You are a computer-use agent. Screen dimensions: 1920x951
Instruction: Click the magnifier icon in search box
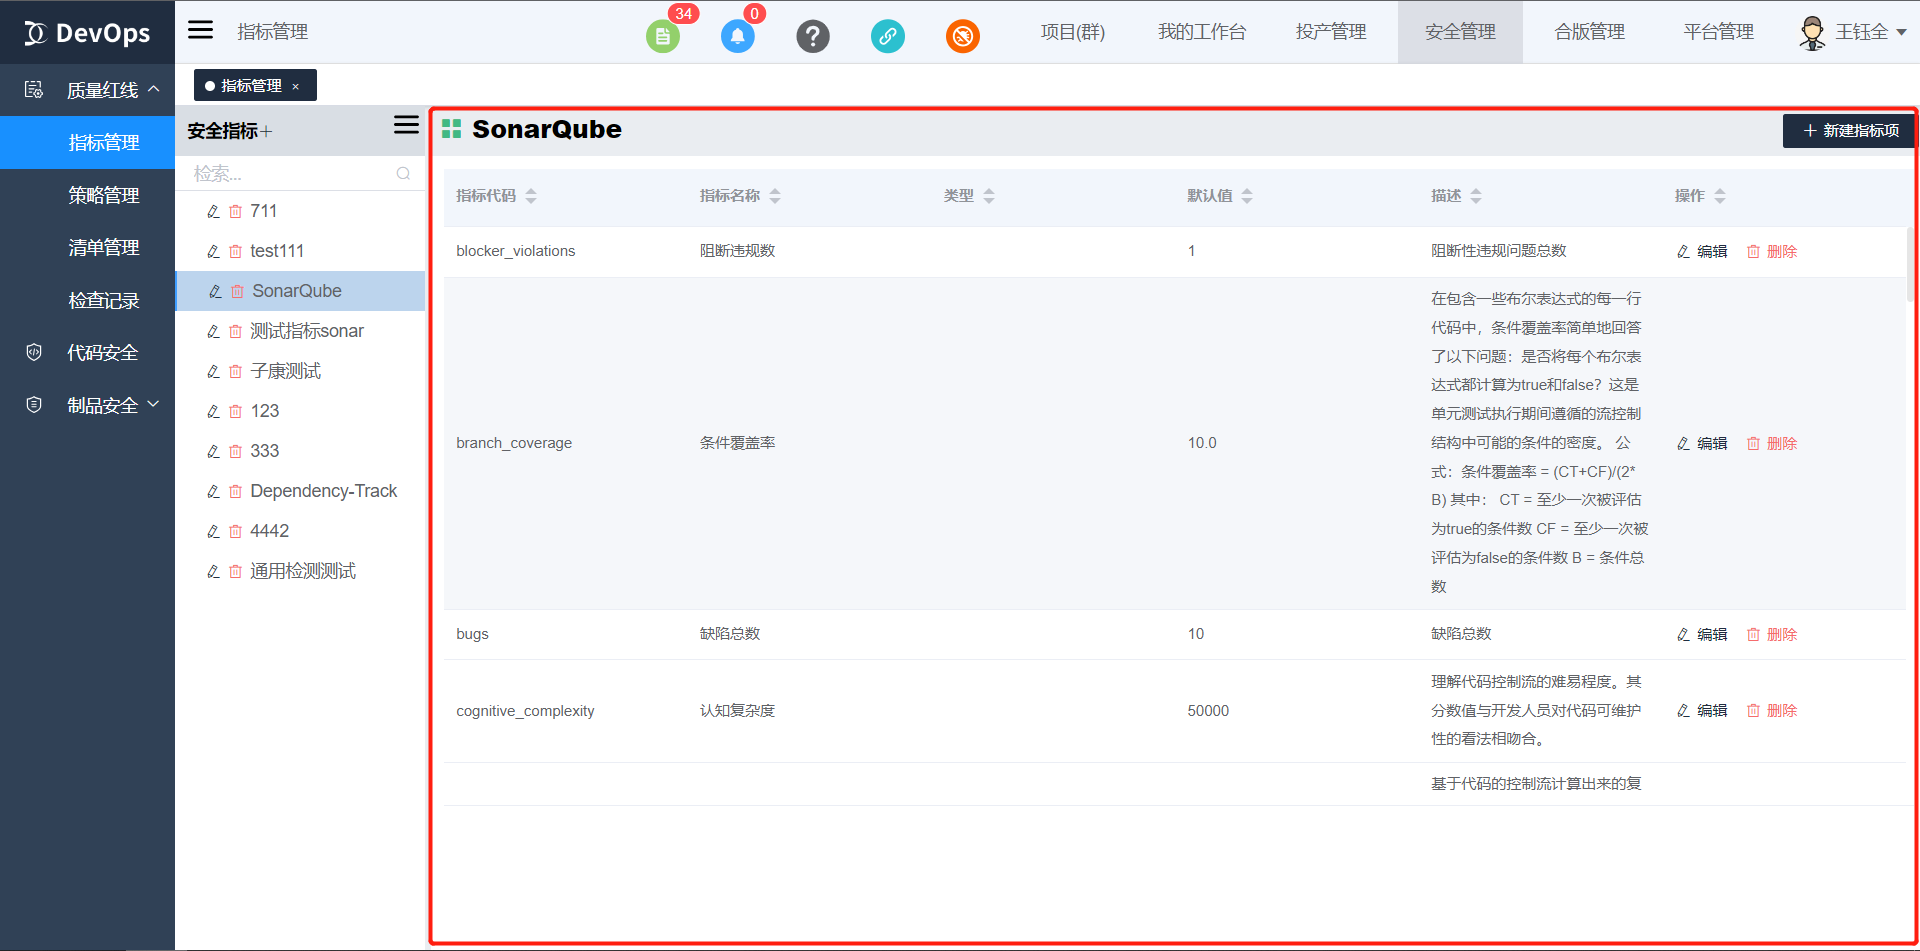[x=403, y=173]
